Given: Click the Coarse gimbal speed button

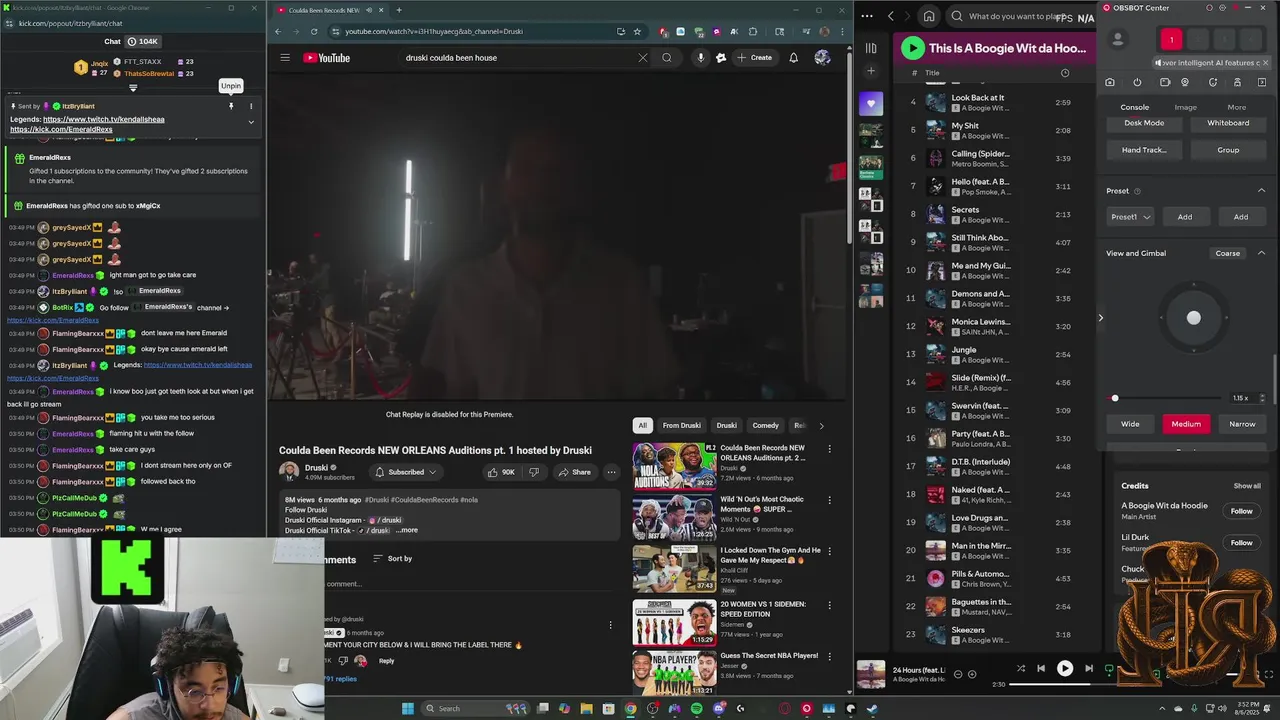Looking at the screenshot, I should [x=1227, y=253].
